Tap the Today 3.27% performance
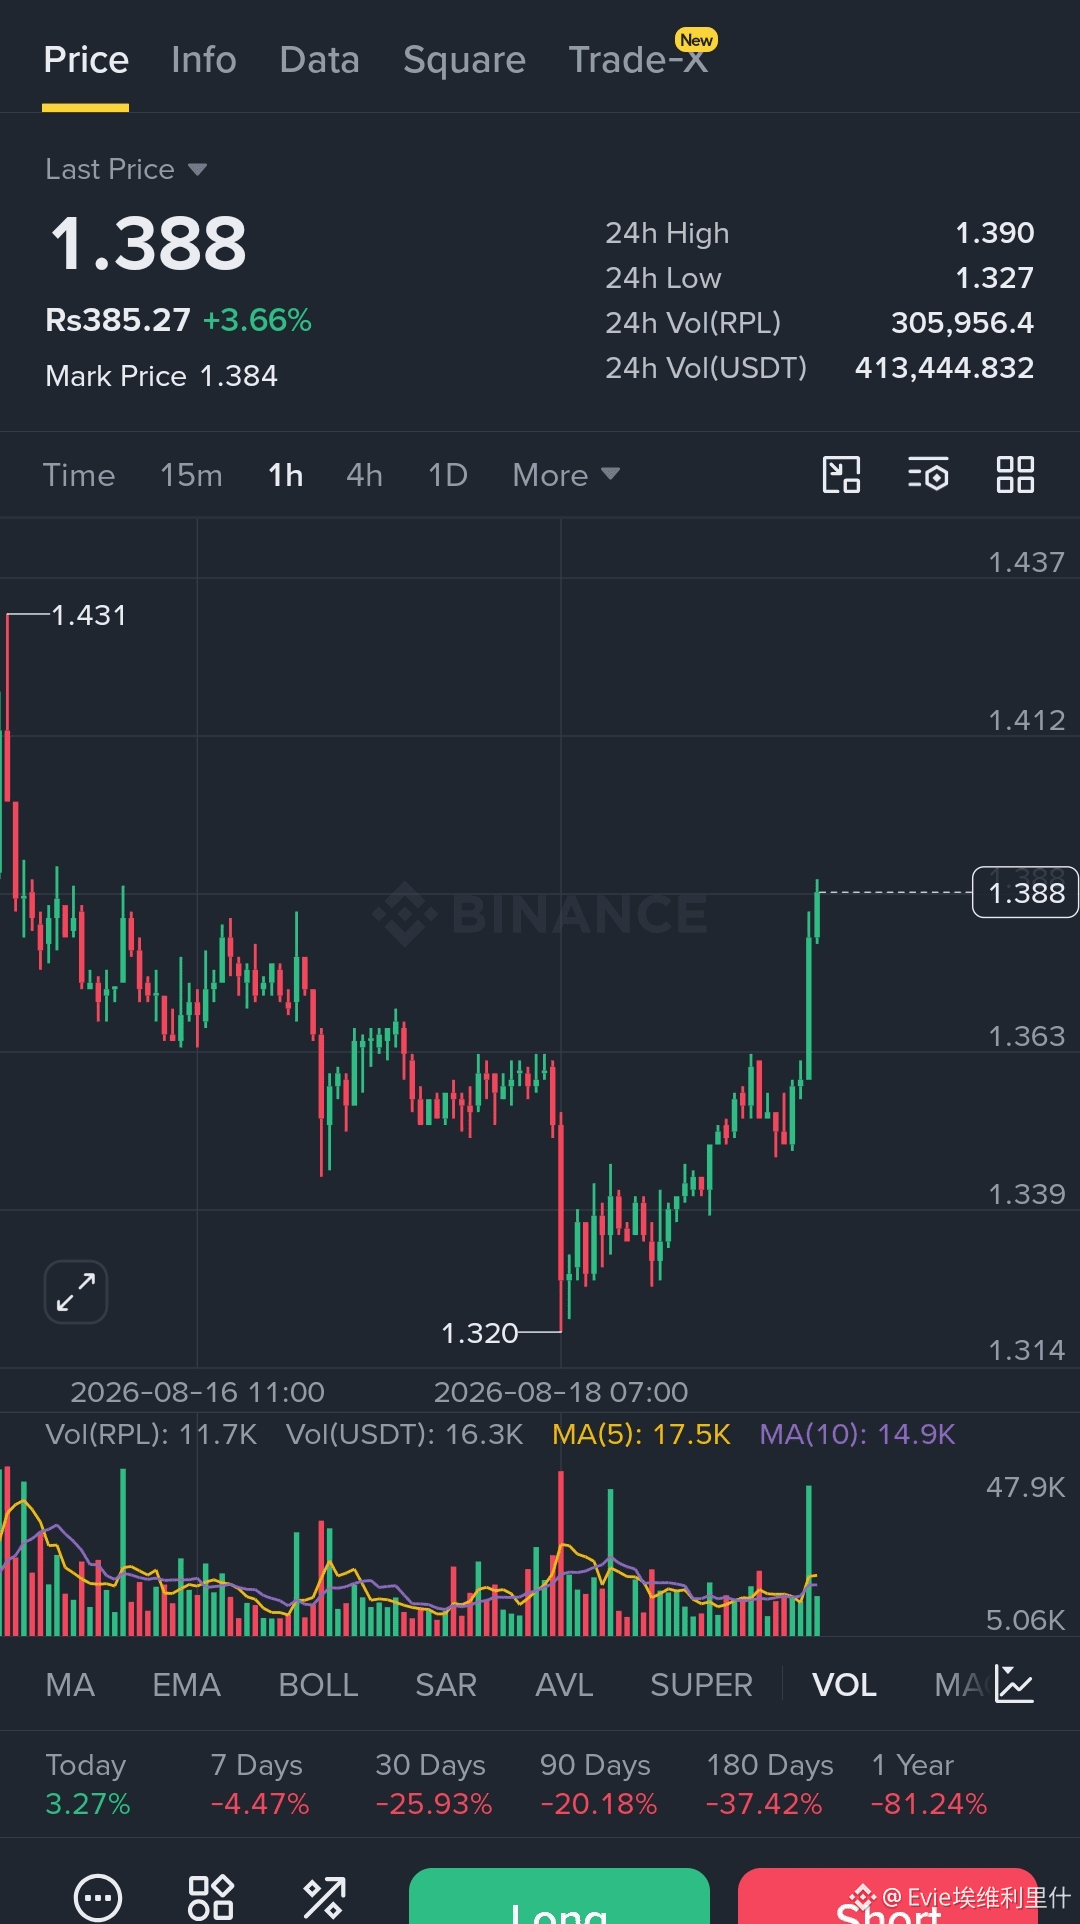 click(x=88, y=1784)
